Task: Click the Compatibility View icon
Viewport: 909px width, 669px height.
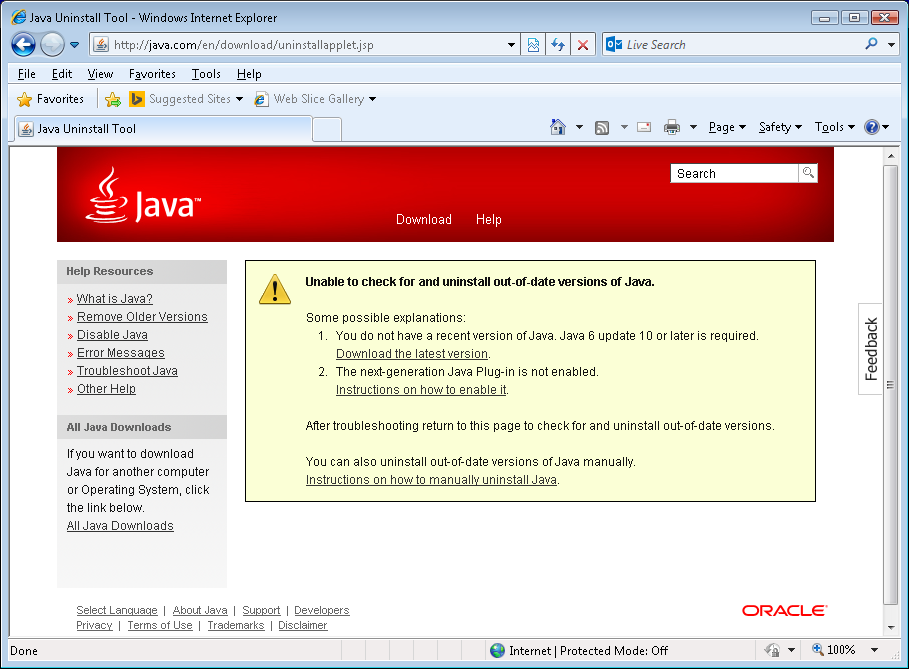Action: [534, 45]
